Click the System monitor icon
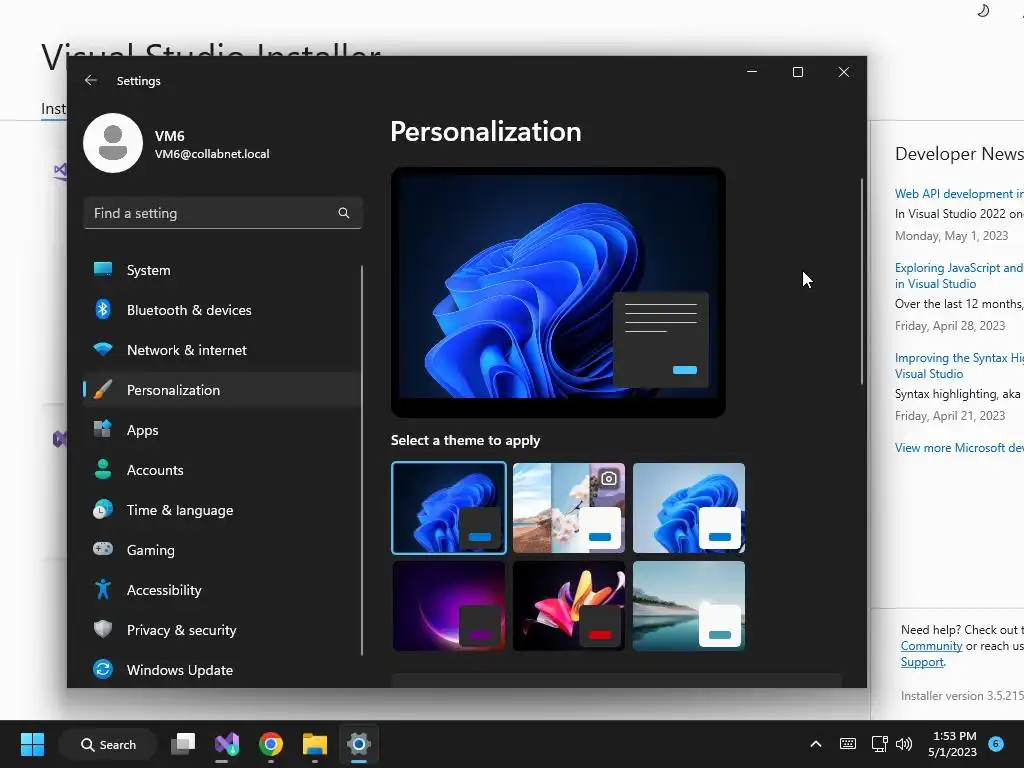The image size is (1024, 768). (x=103, y=269)
